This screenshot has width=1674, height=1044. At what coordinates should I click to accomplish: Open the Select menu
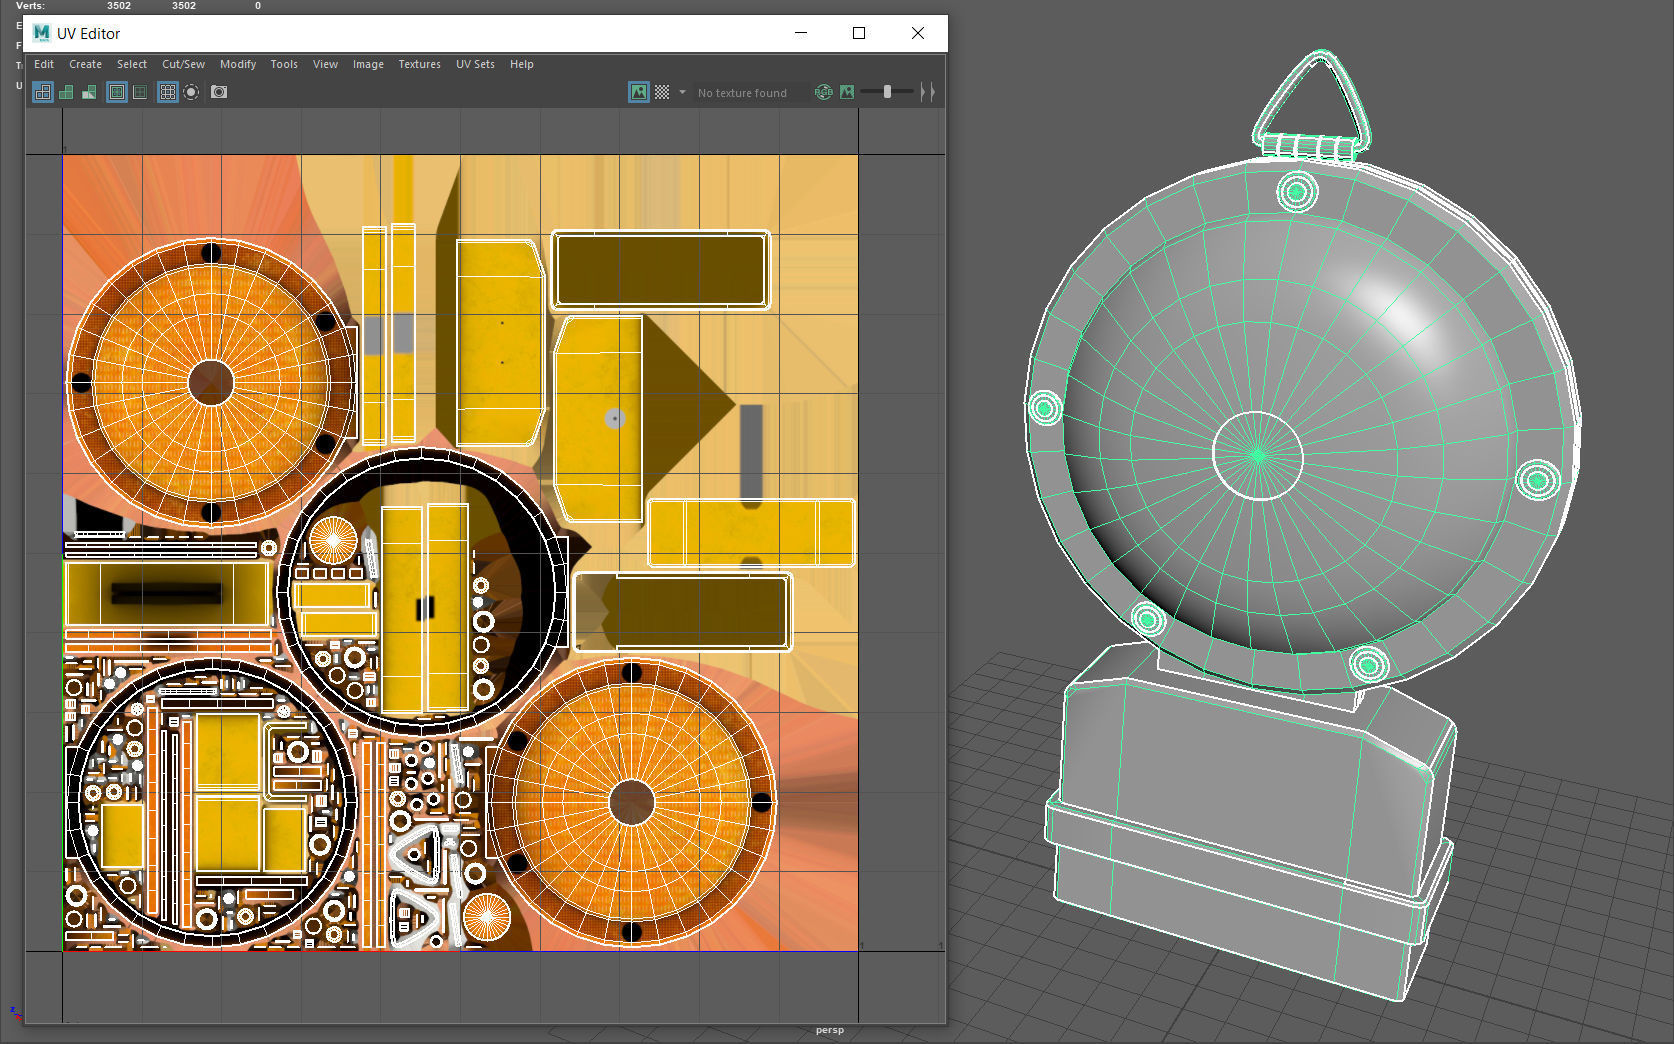(x=132, y=64)
